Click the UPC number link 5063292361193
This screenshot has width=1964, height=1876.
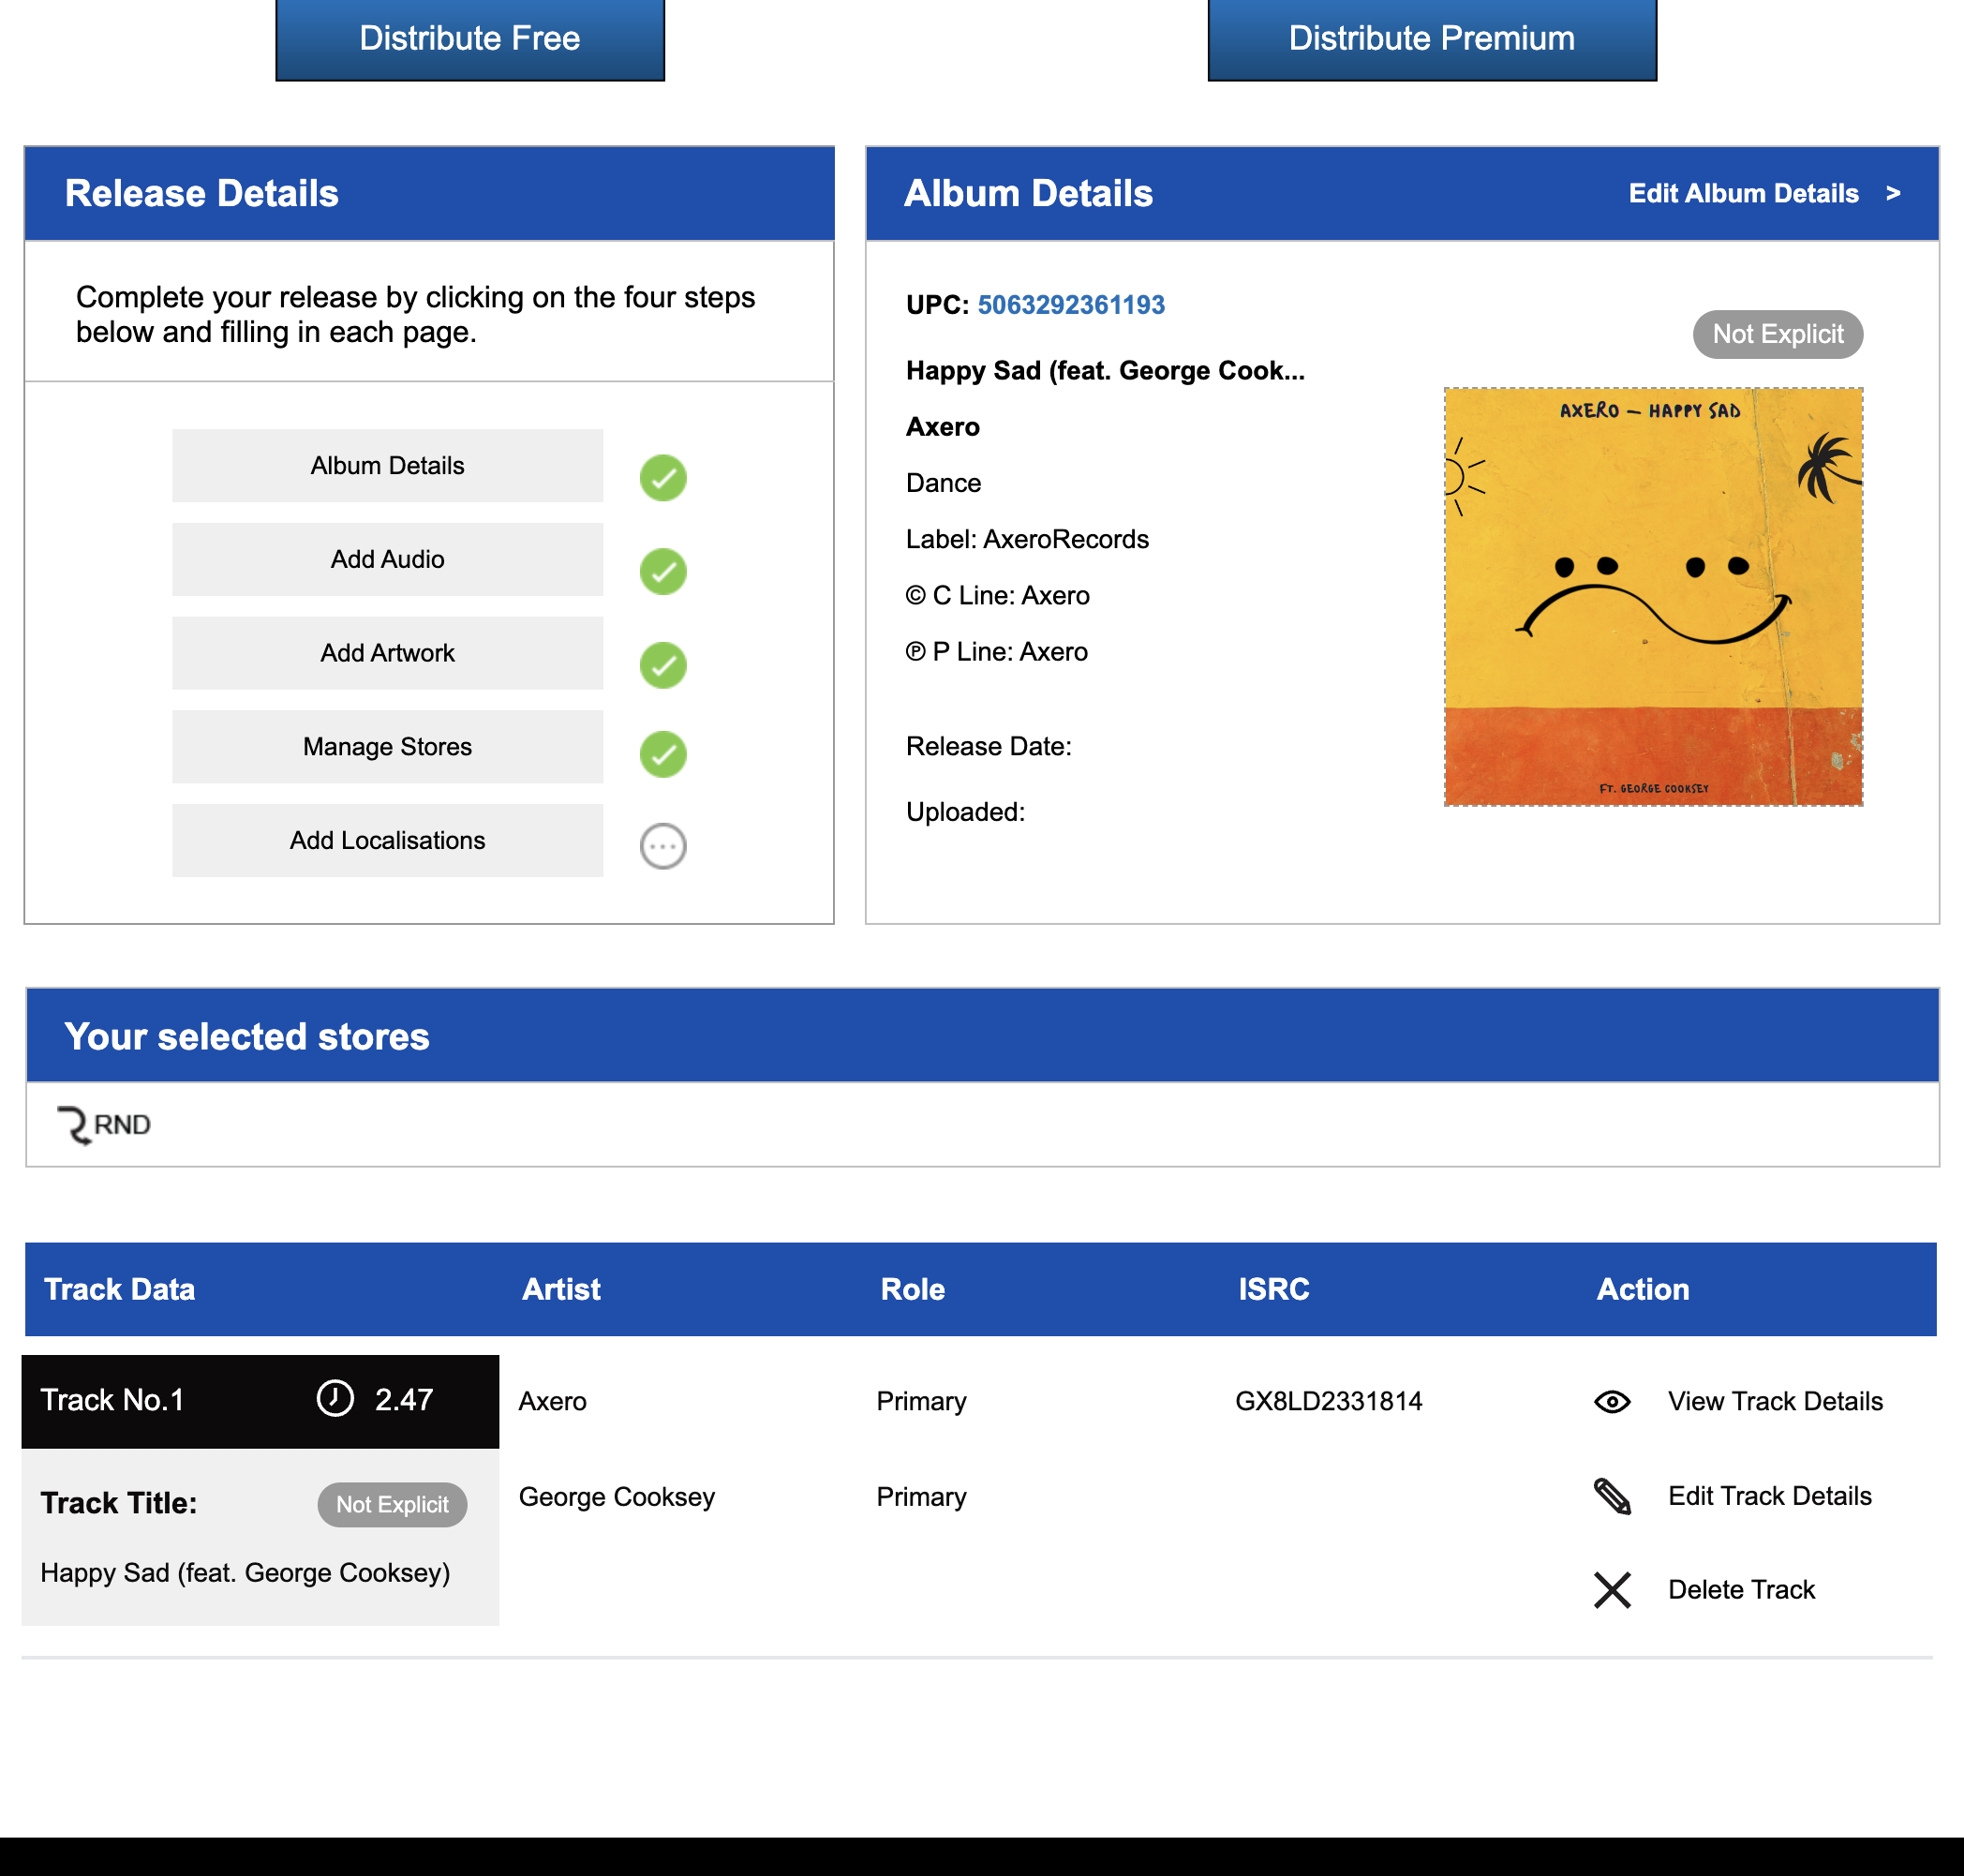pos(1070,305)
